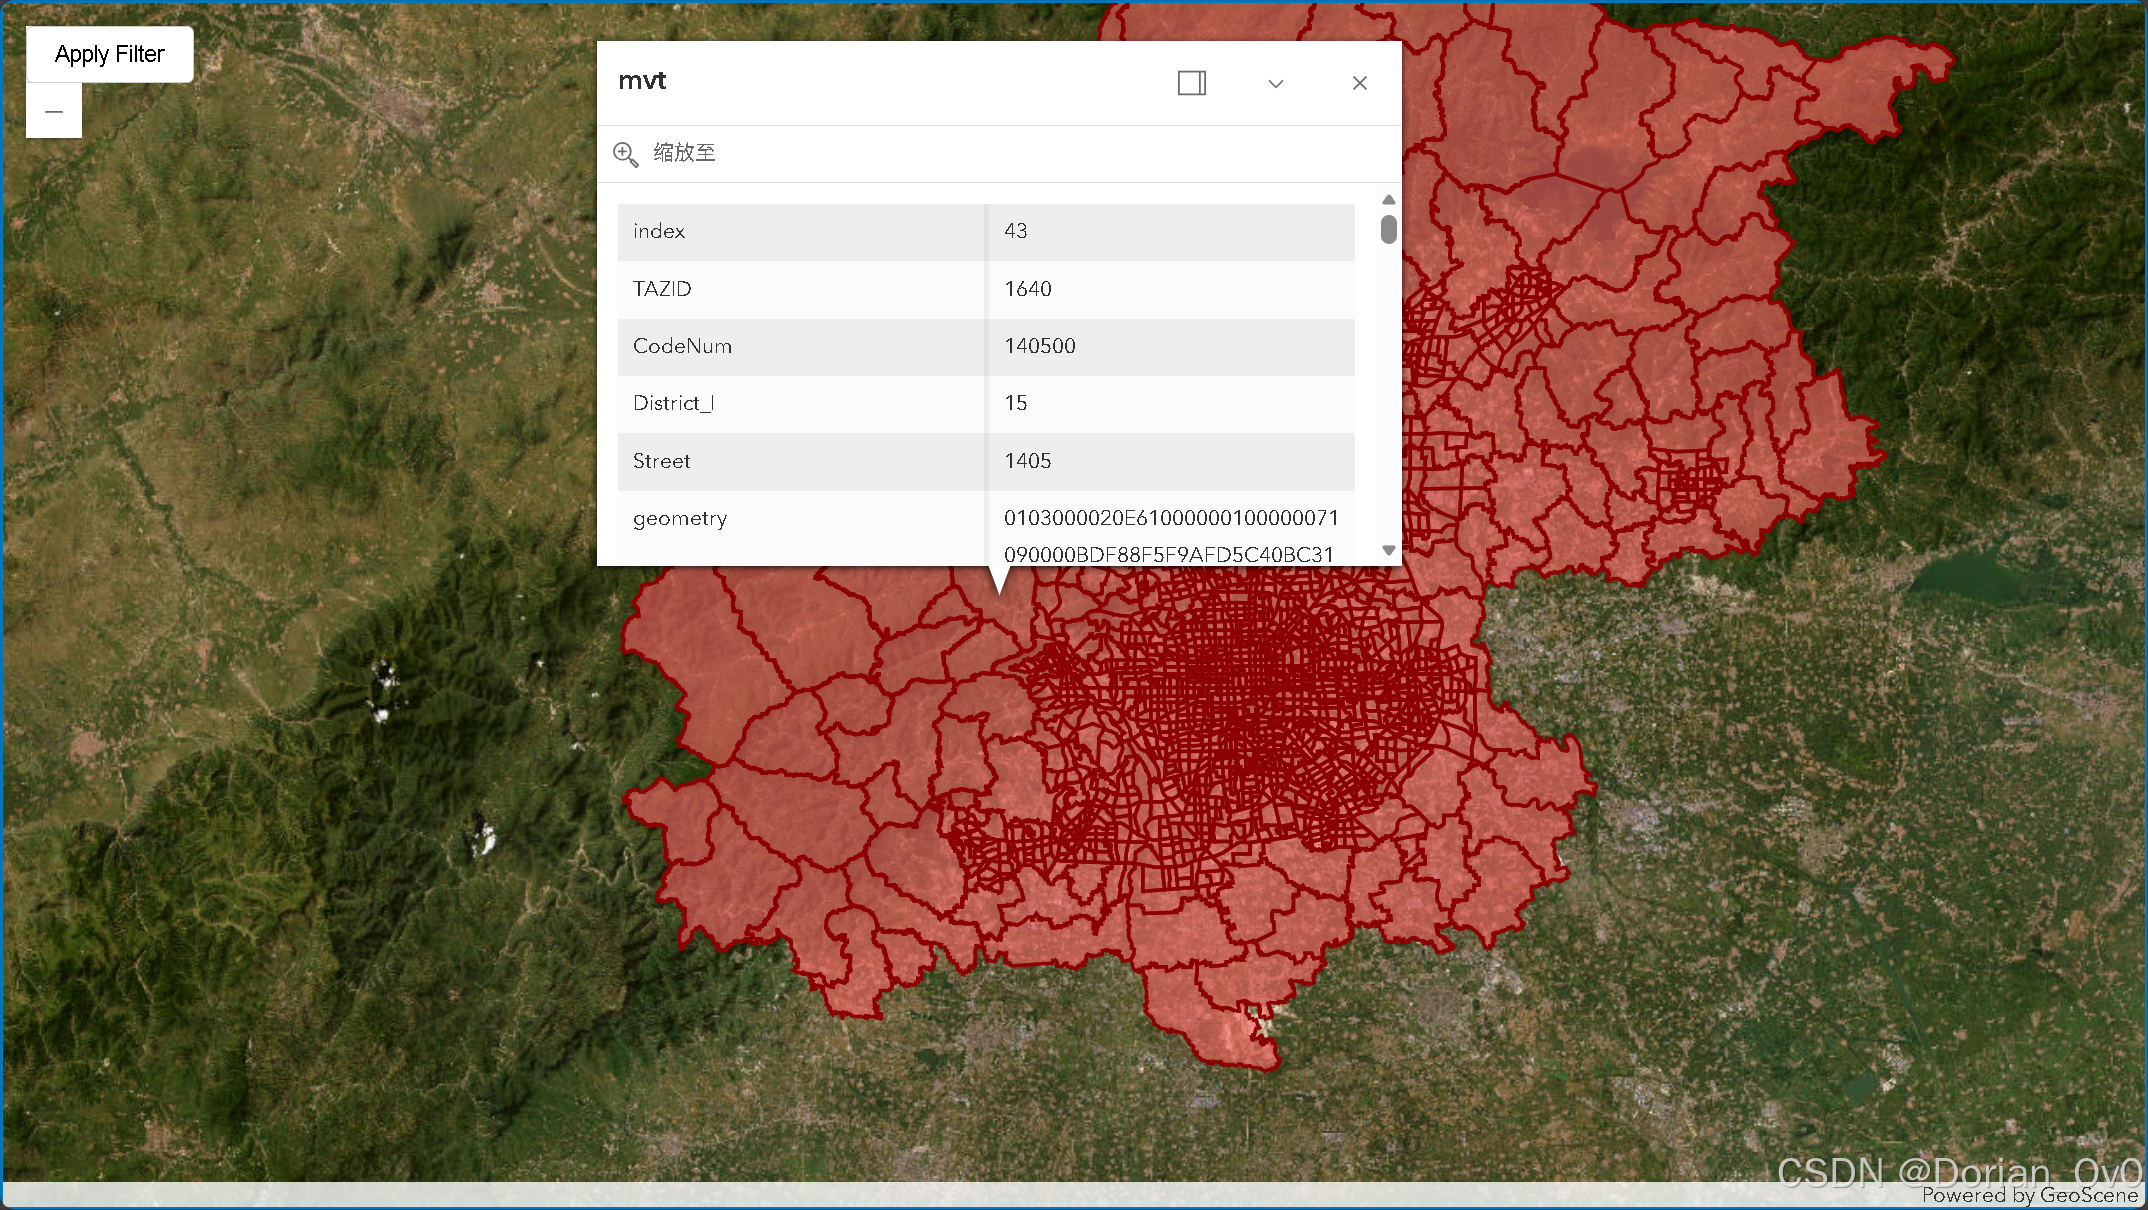Dock the mvt popup panel
Image resolution: width=2148 pixels, height=1210 pixels.
(1191, 83)
